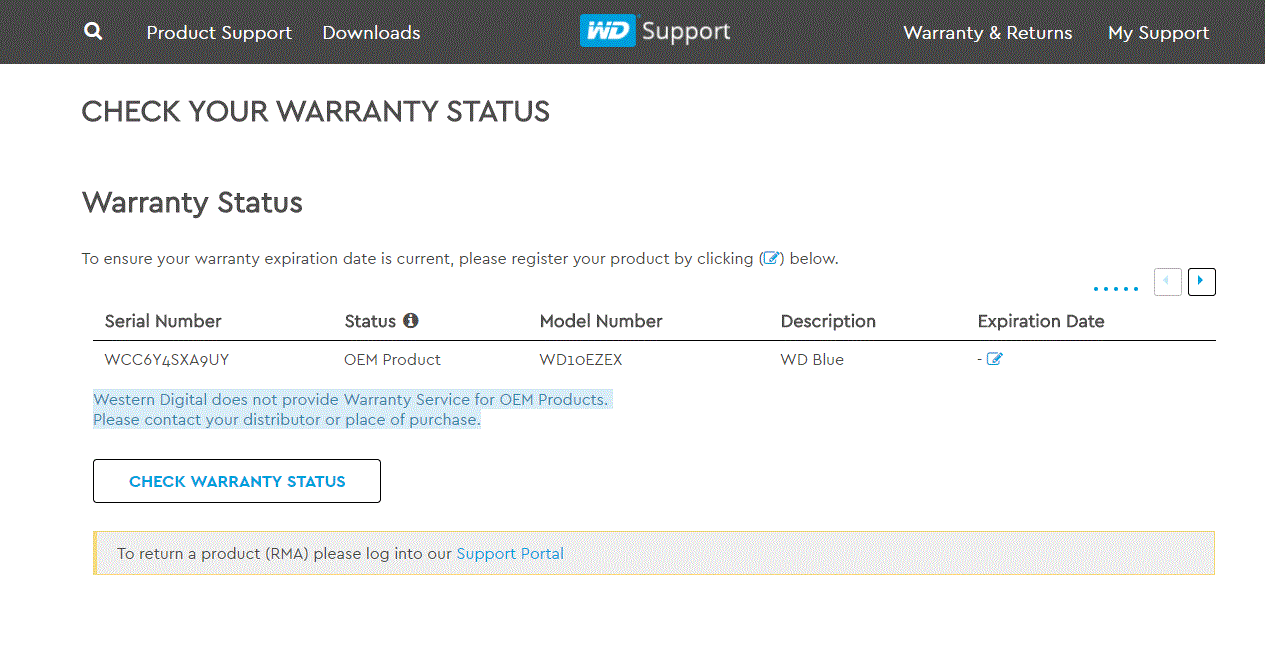The width and height of the screenshot is (1265, 648).
Task: Open Warranty & Returns menu
Action: tap(988, 33)
